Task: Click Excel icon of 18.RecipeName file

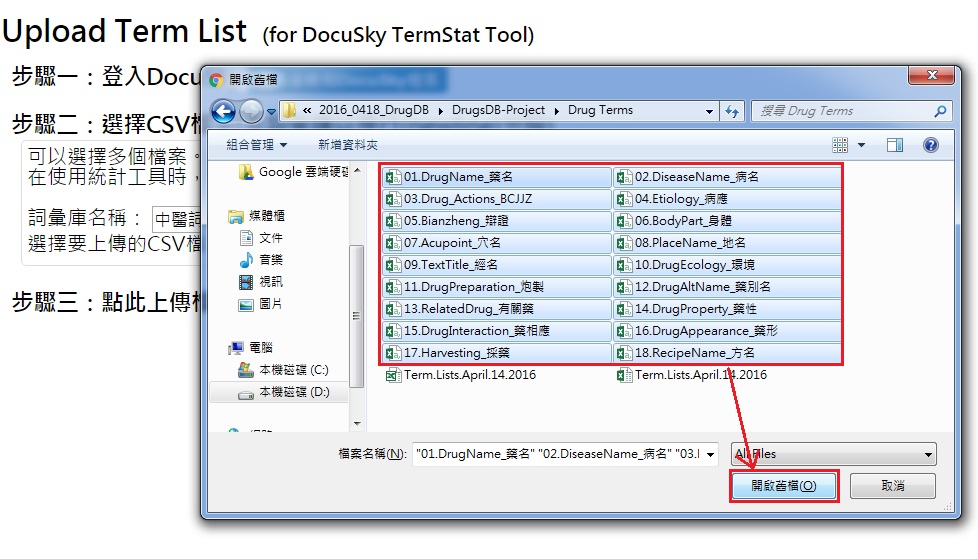Action: [x=624, y=353]
